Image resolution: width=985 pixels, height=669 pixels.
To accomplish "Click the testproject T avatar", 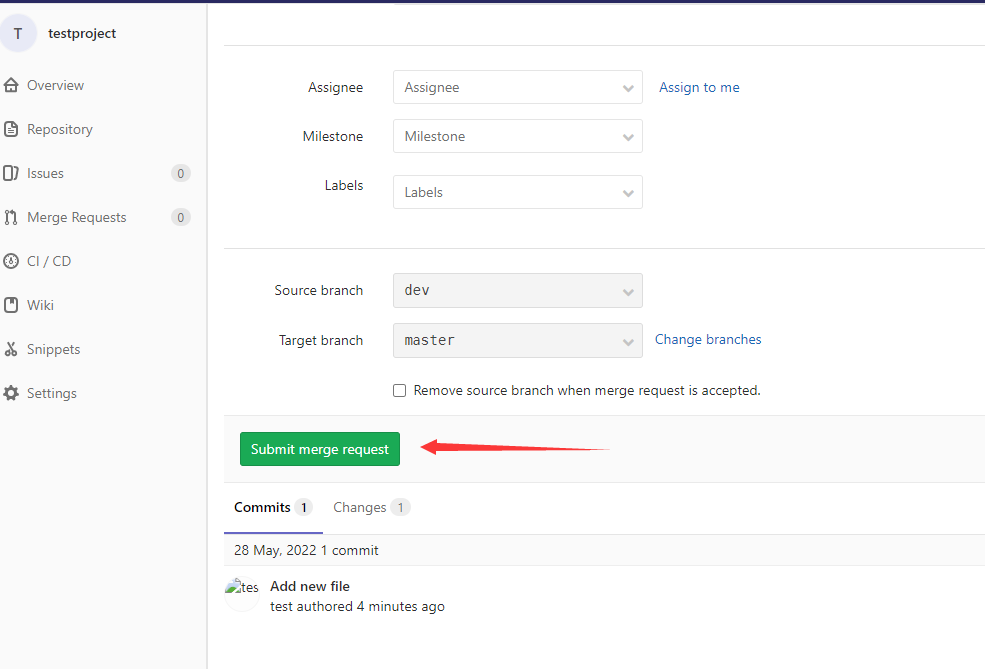I will [x=18, y=33].
